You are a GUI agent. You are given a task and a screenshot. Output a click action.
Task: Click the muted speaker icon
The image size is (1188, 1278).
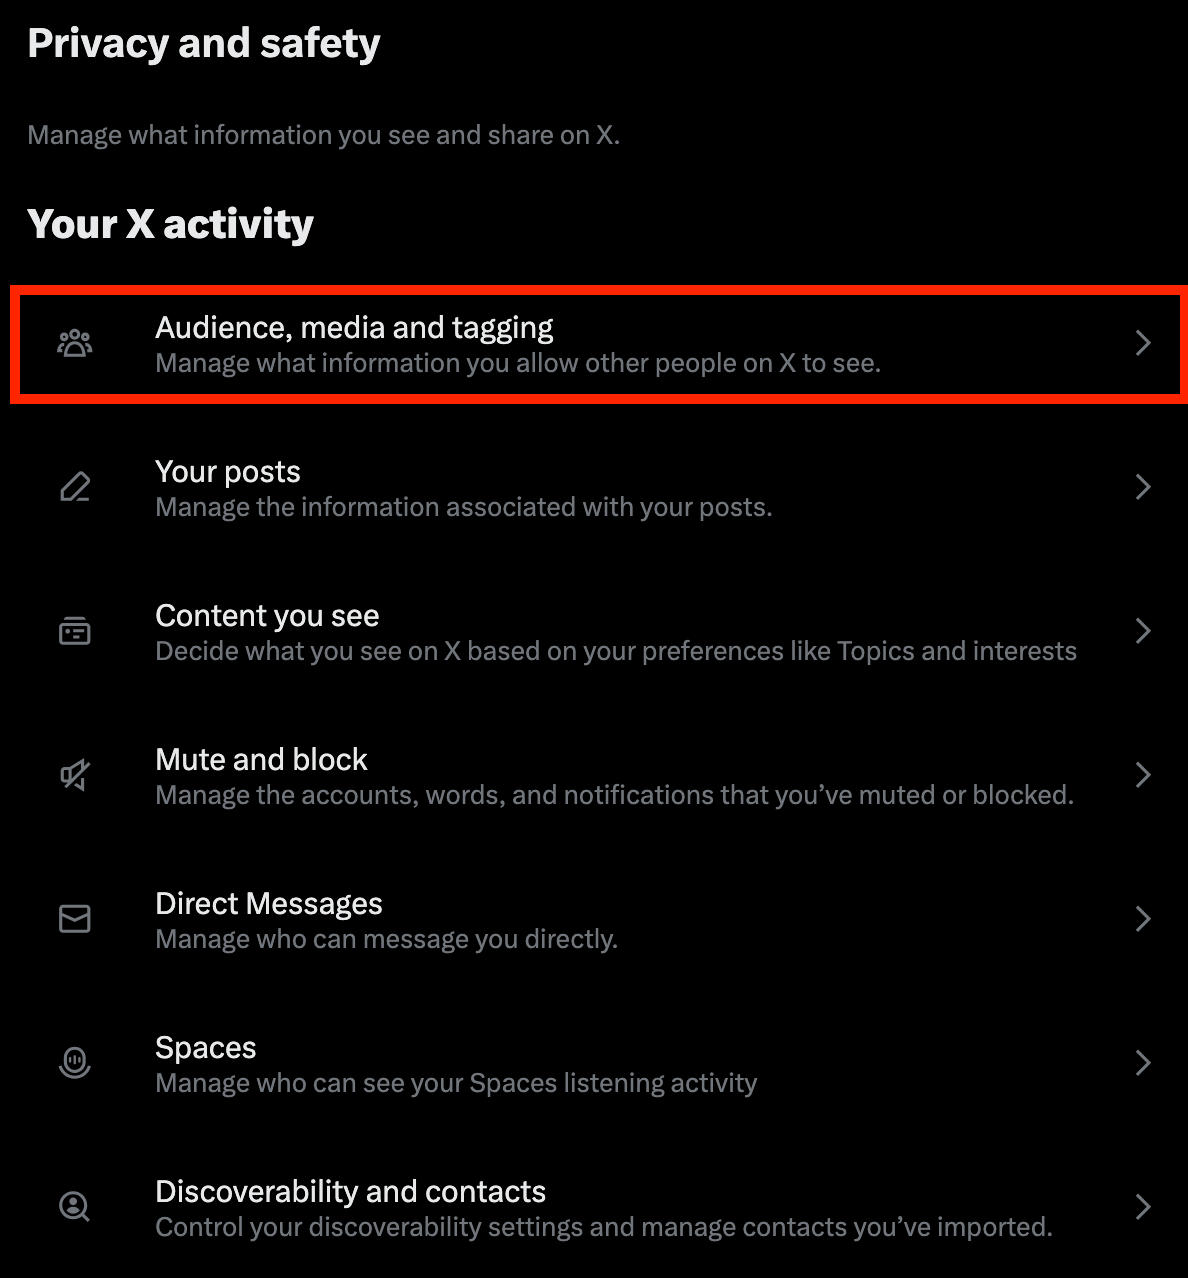coord(75,775)
